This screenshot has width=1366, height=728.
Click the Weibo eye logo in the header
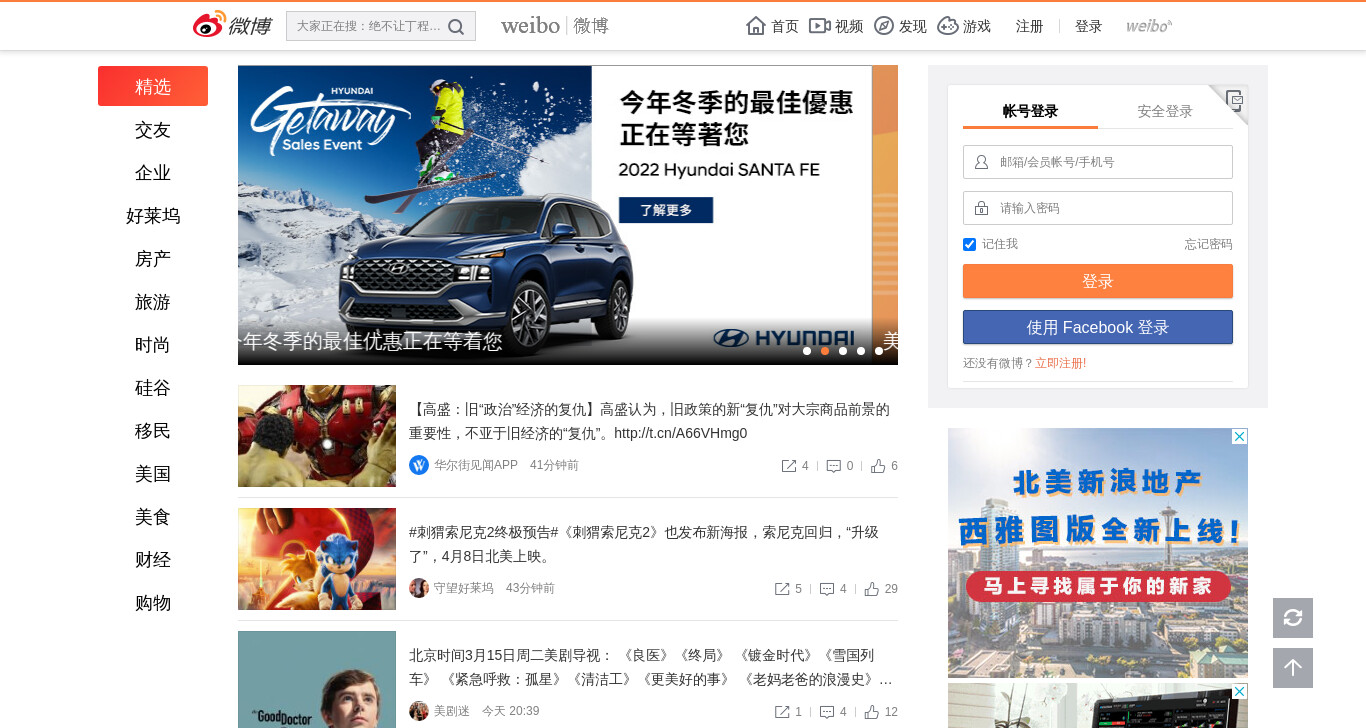(209, 25)
